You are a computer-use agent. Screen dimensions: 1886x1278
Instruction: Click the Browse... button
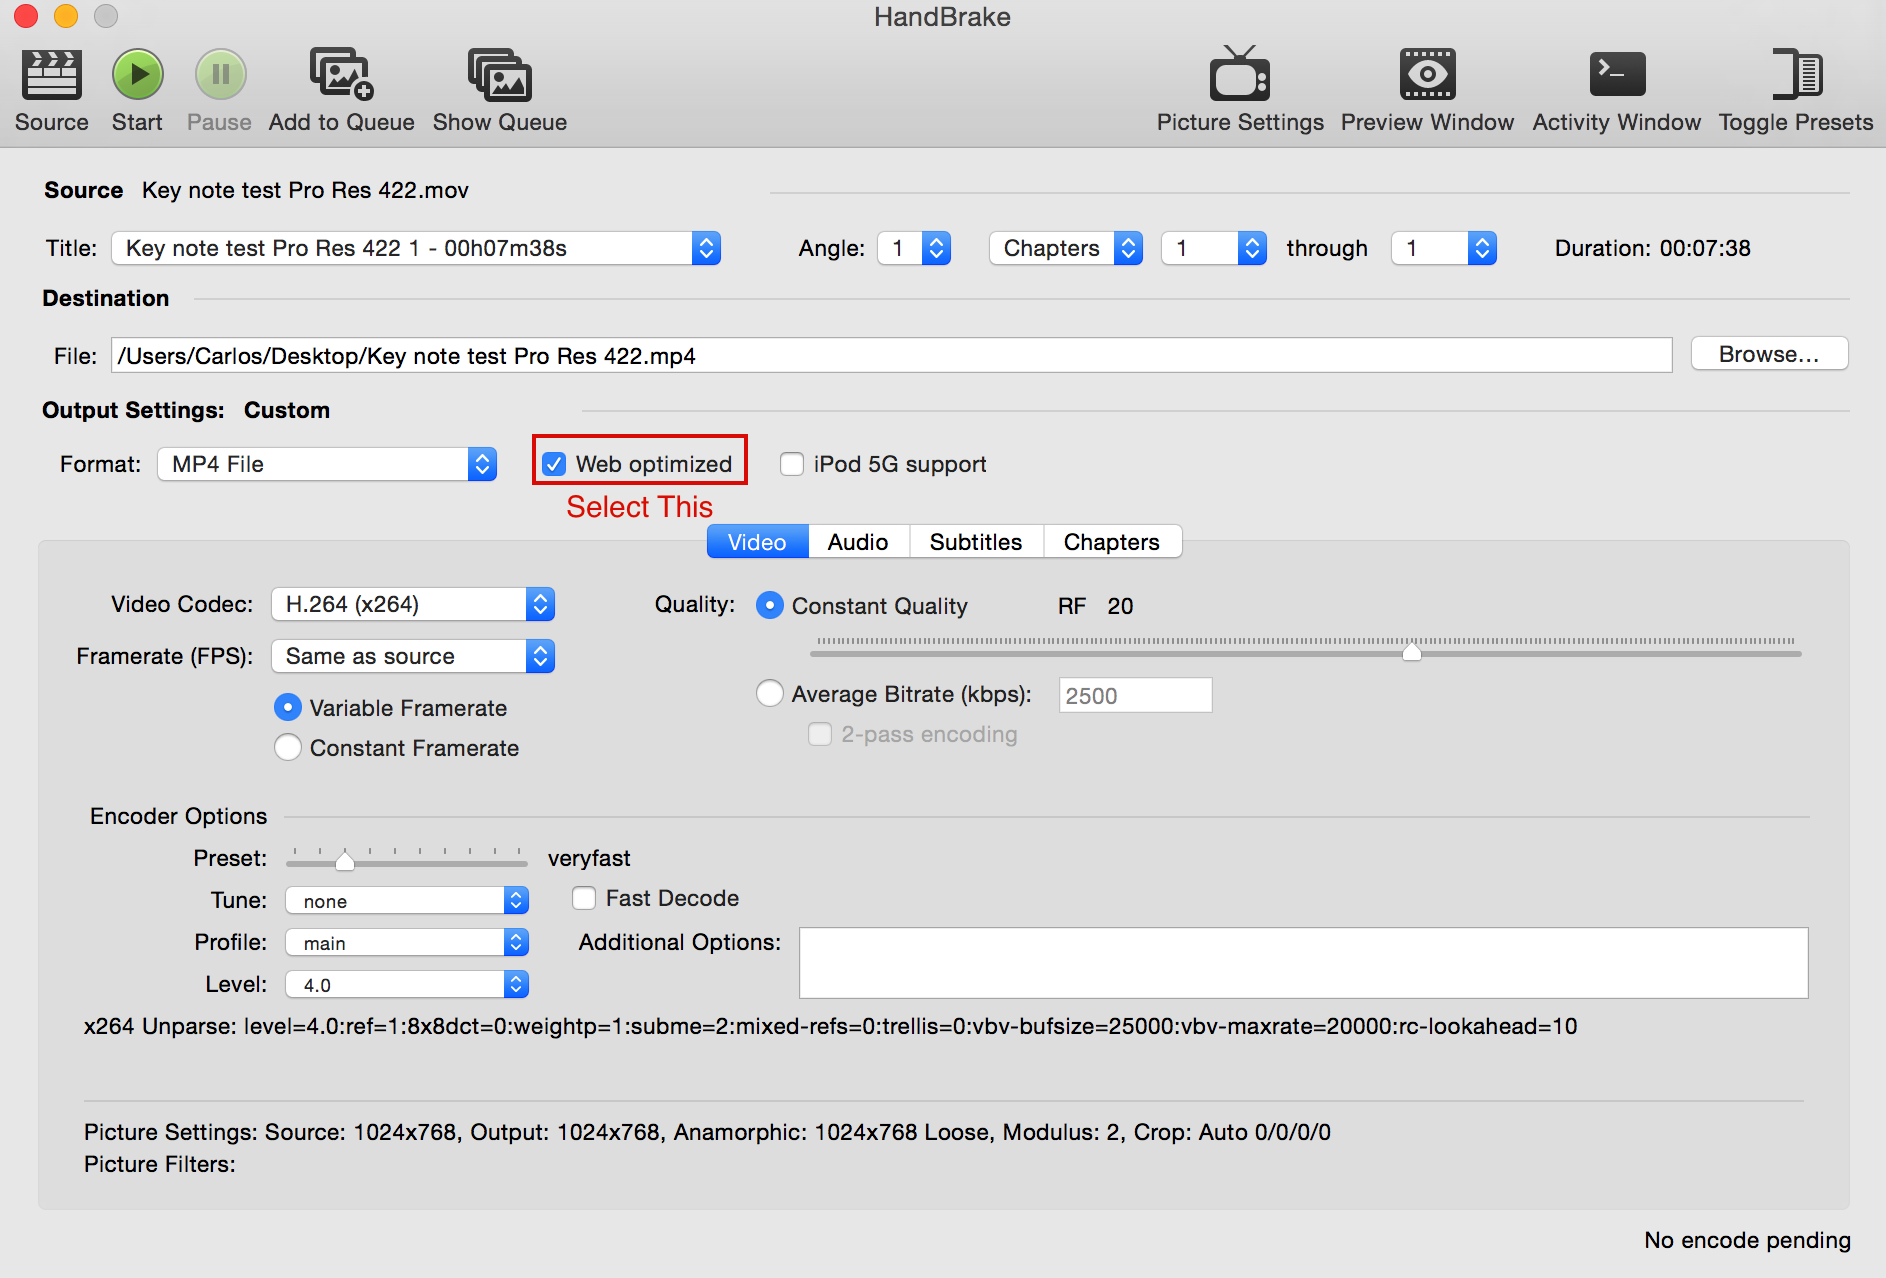(x=1769, y=354)
